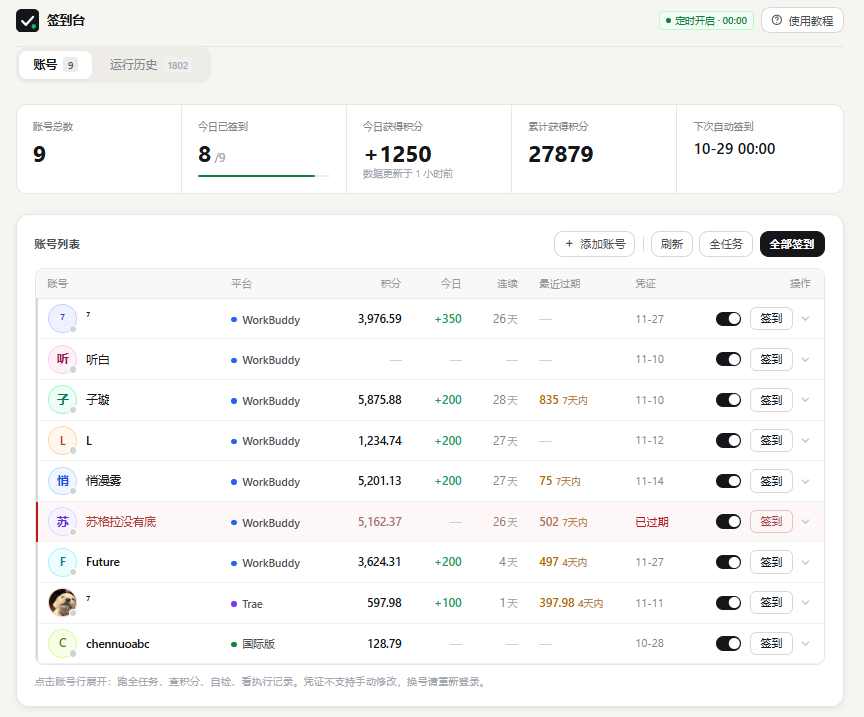Disable auto sign-in toggle for 3,976.59 account
Screen dimensions: 864x717
pyautogui.click(x=728, y=319)
